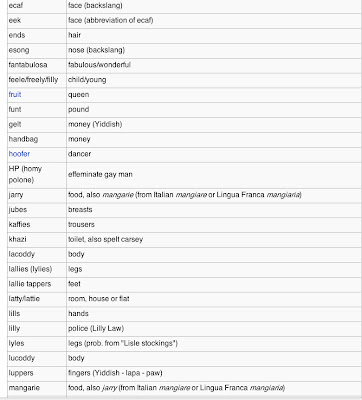
Task: Select the 'lills' term cell
Action: tap(37, 314)
